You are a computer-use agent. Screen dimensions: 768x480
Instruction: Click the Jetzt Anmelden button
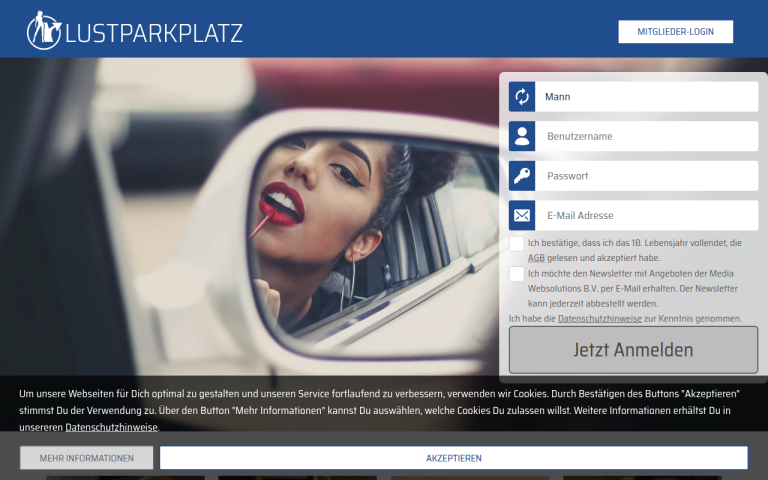(x=633, y=350)
